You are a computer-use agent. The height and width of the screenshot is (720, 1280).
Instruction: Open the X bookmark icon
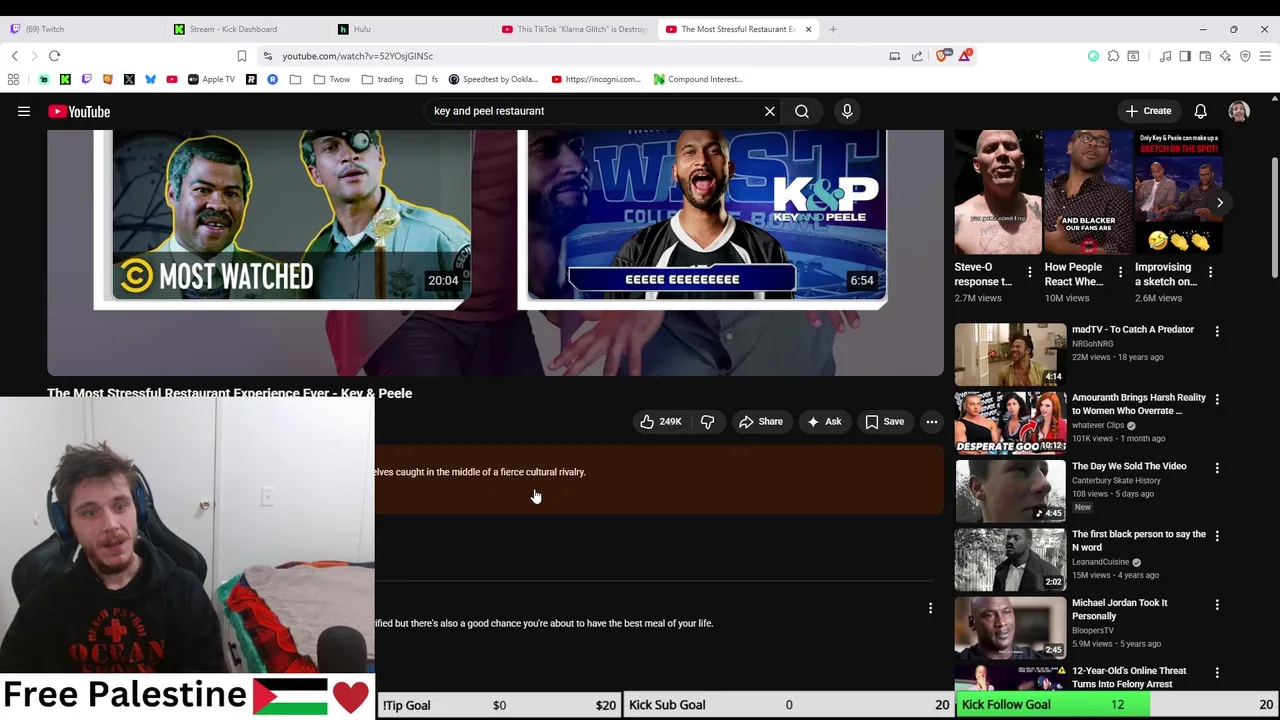129,79
